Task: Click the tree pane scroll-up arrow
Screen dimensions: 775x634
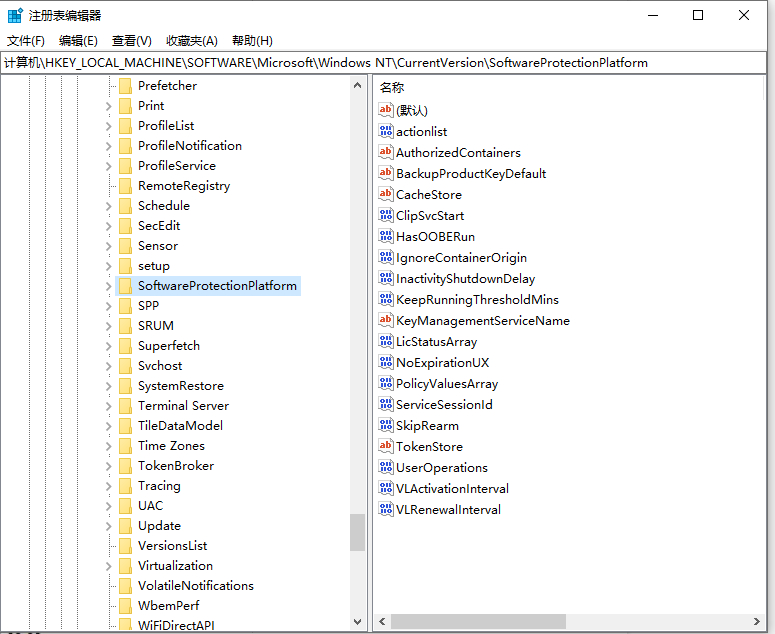Action: coord(358,86)
